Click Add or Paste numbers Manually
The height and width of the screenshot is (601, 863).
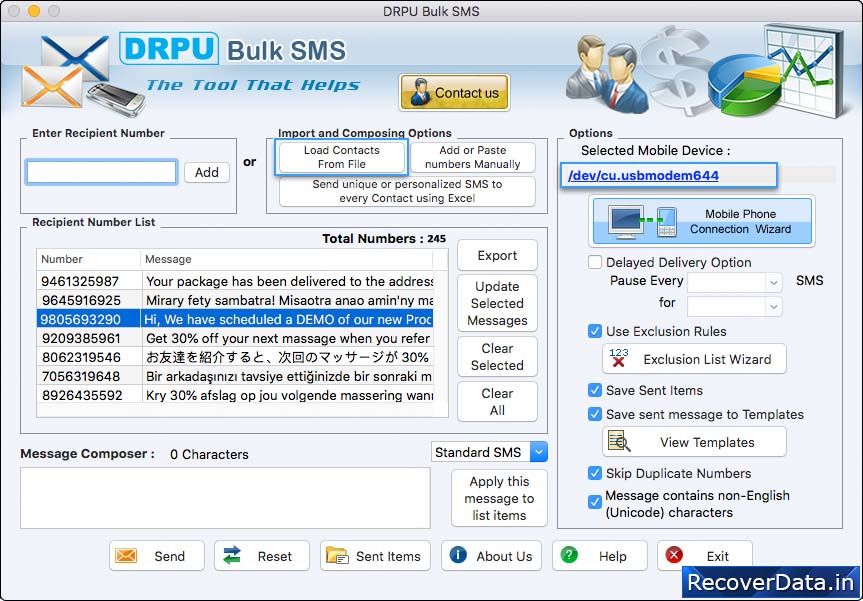(472, 157)
